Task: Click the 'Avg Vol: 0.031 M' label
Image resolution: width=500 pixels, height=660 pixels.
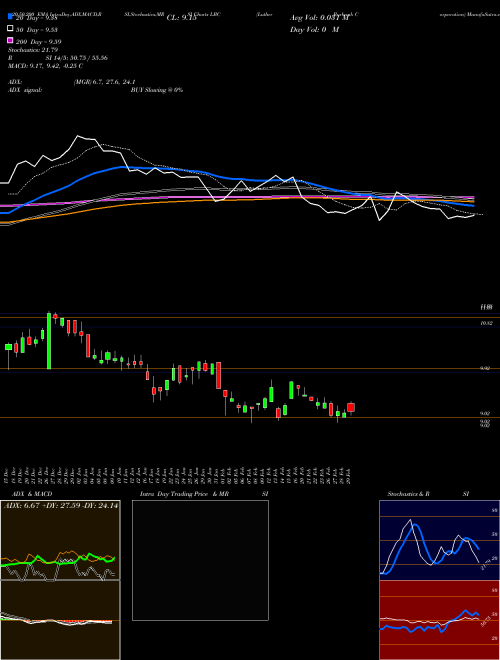Action: tap(319, 18)
